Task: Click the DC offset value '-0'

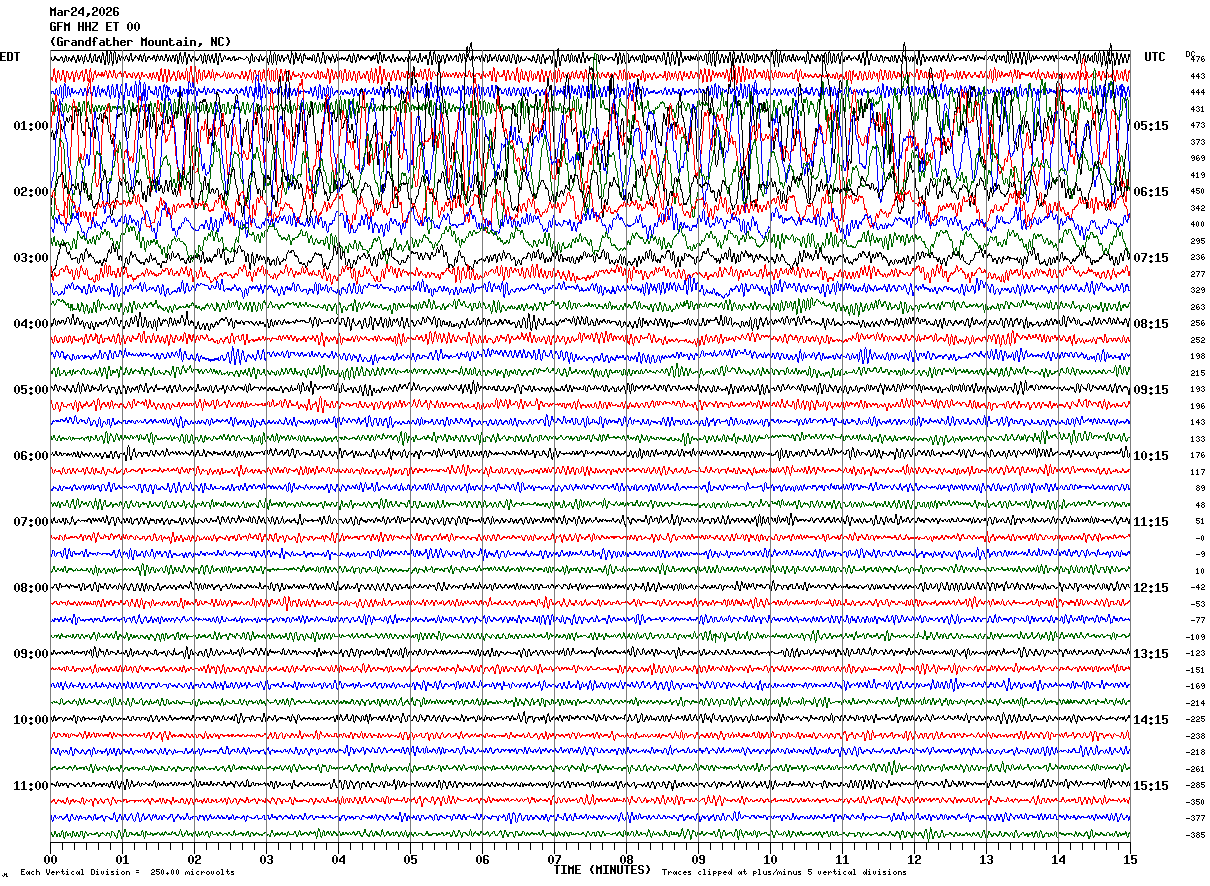Action: click(x=1199, y=538)
